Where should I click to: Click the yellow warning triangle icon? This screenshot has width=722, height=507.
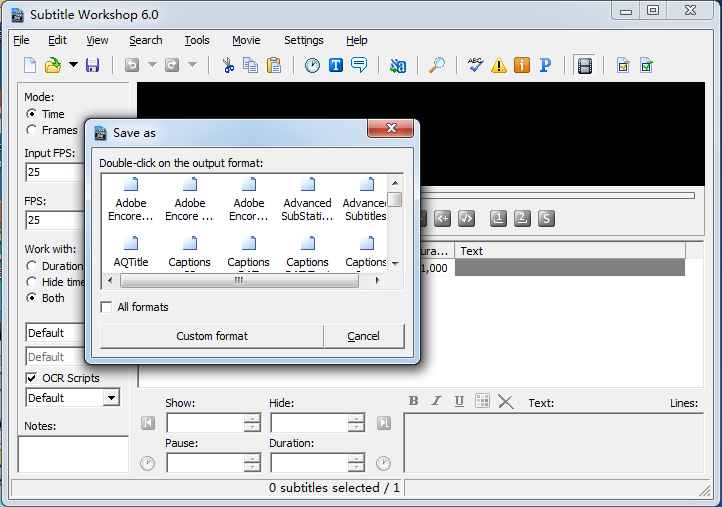(499, 66)
